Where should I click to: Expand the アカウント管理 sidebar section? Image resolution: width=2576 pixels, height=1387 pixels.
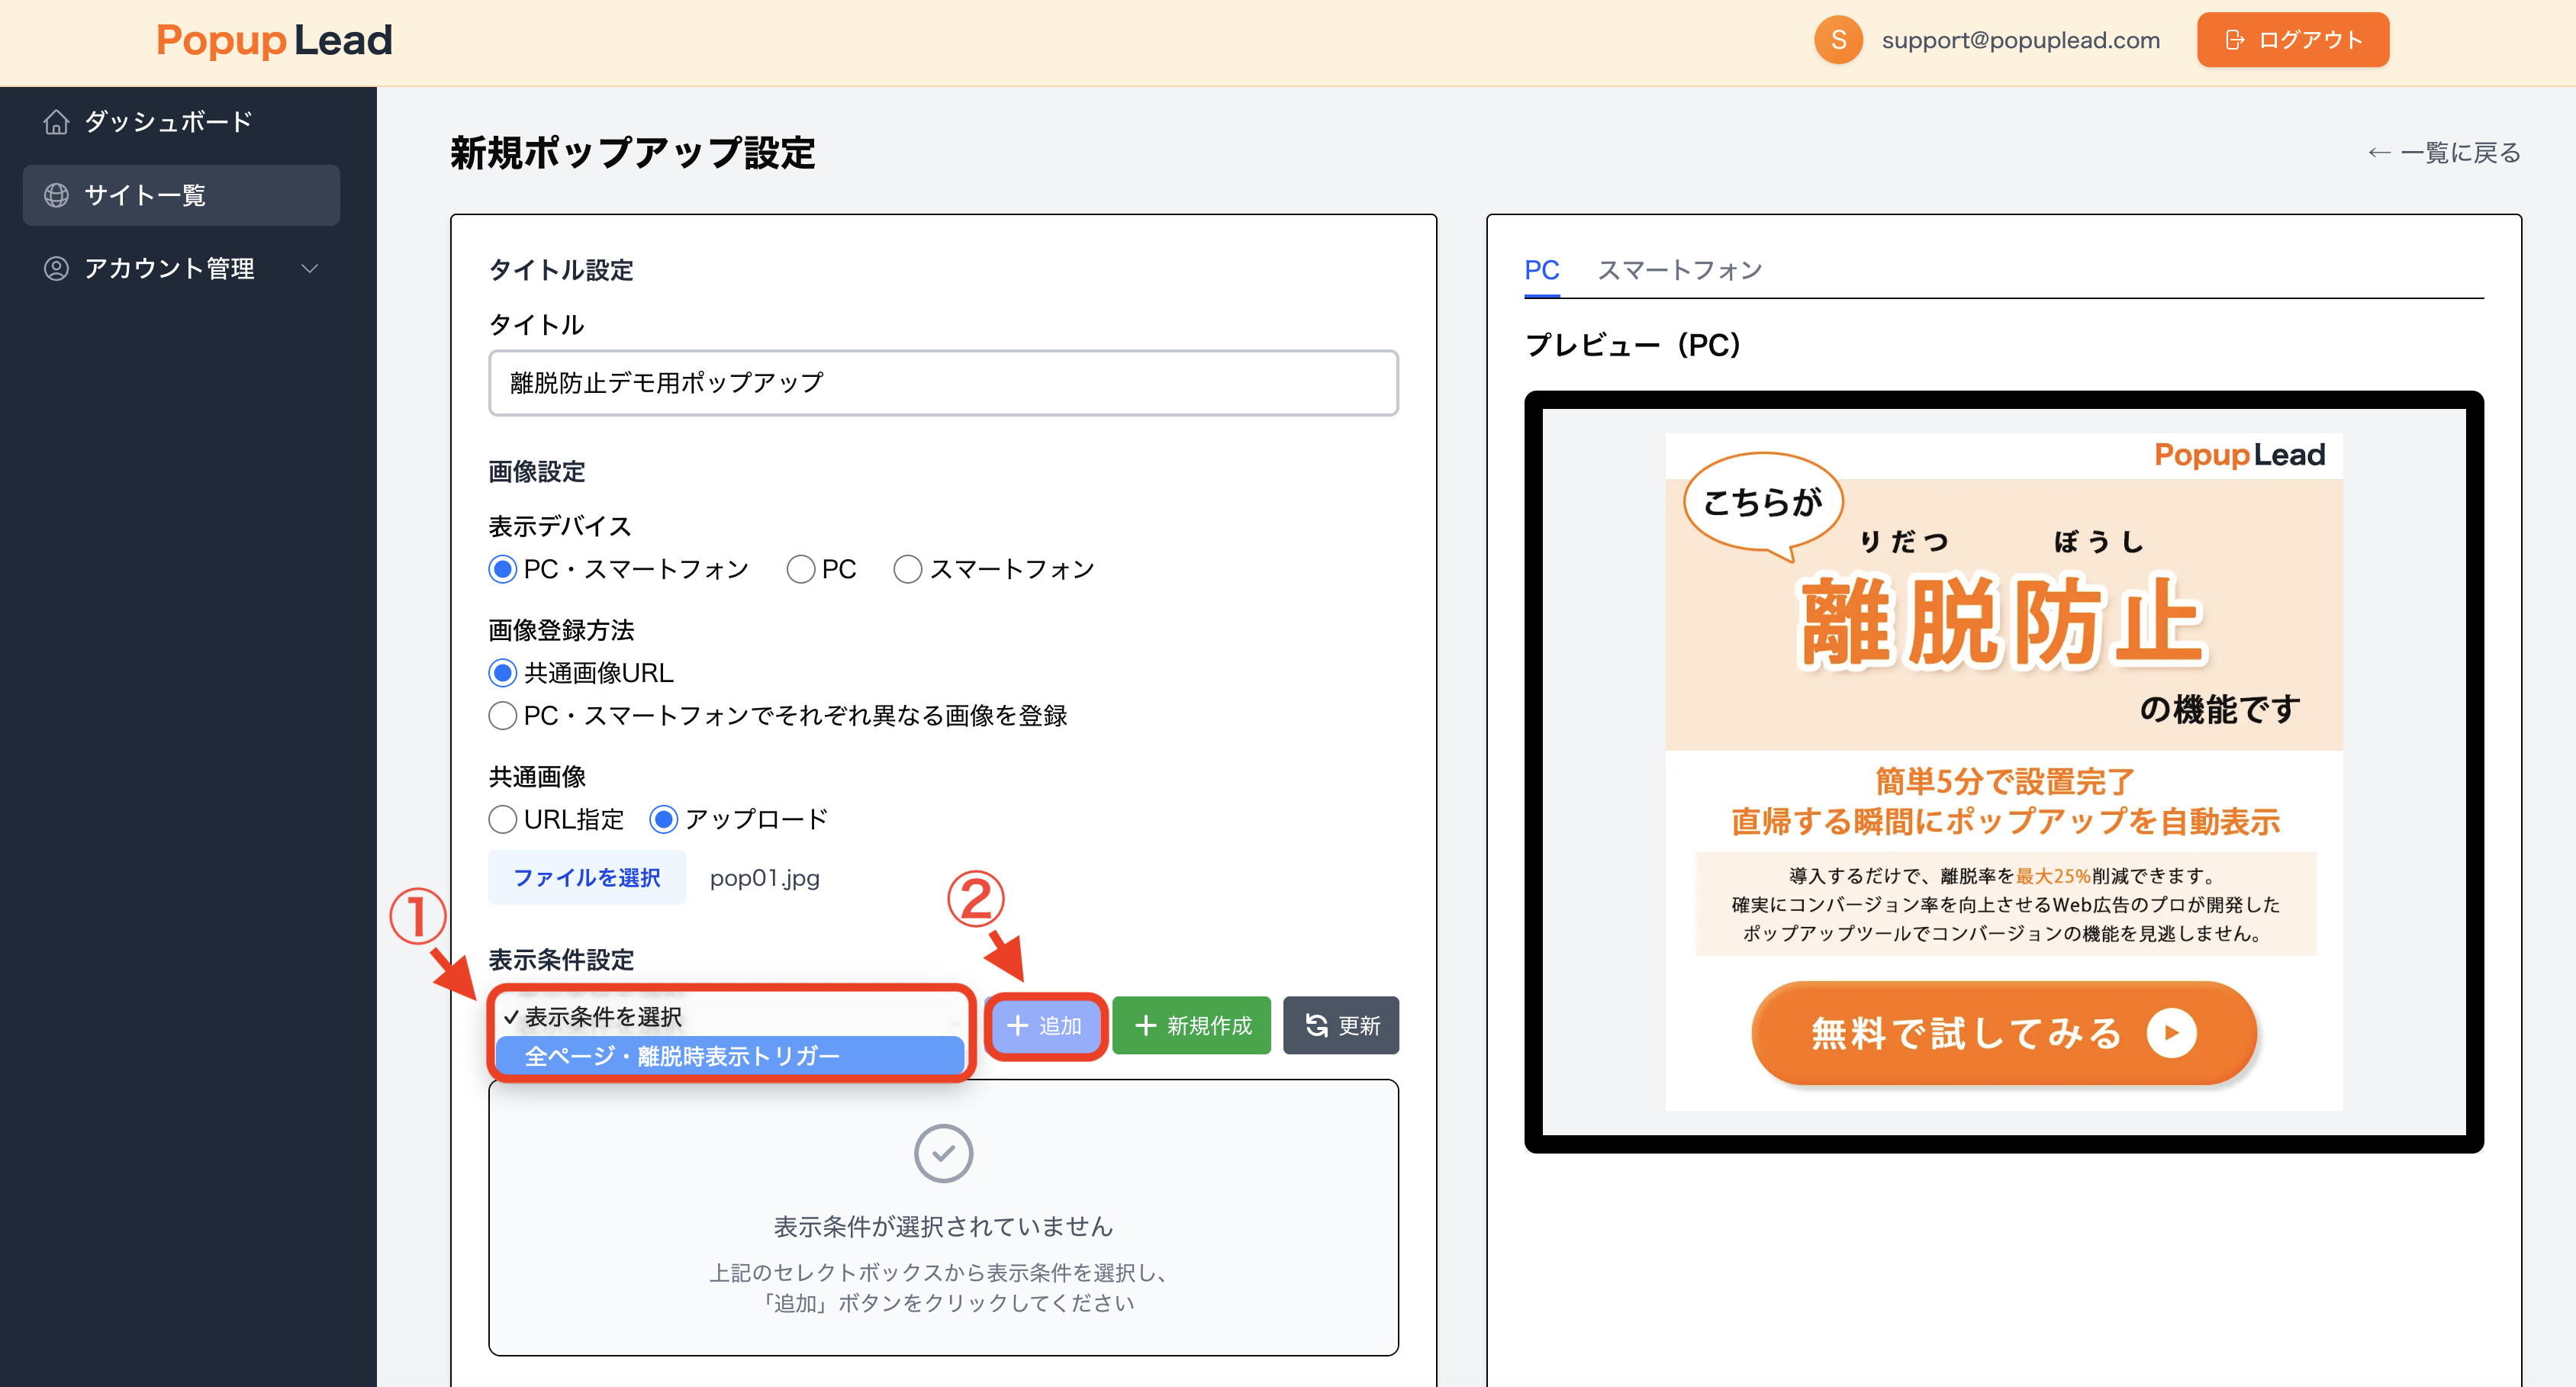tap(309, 268)
